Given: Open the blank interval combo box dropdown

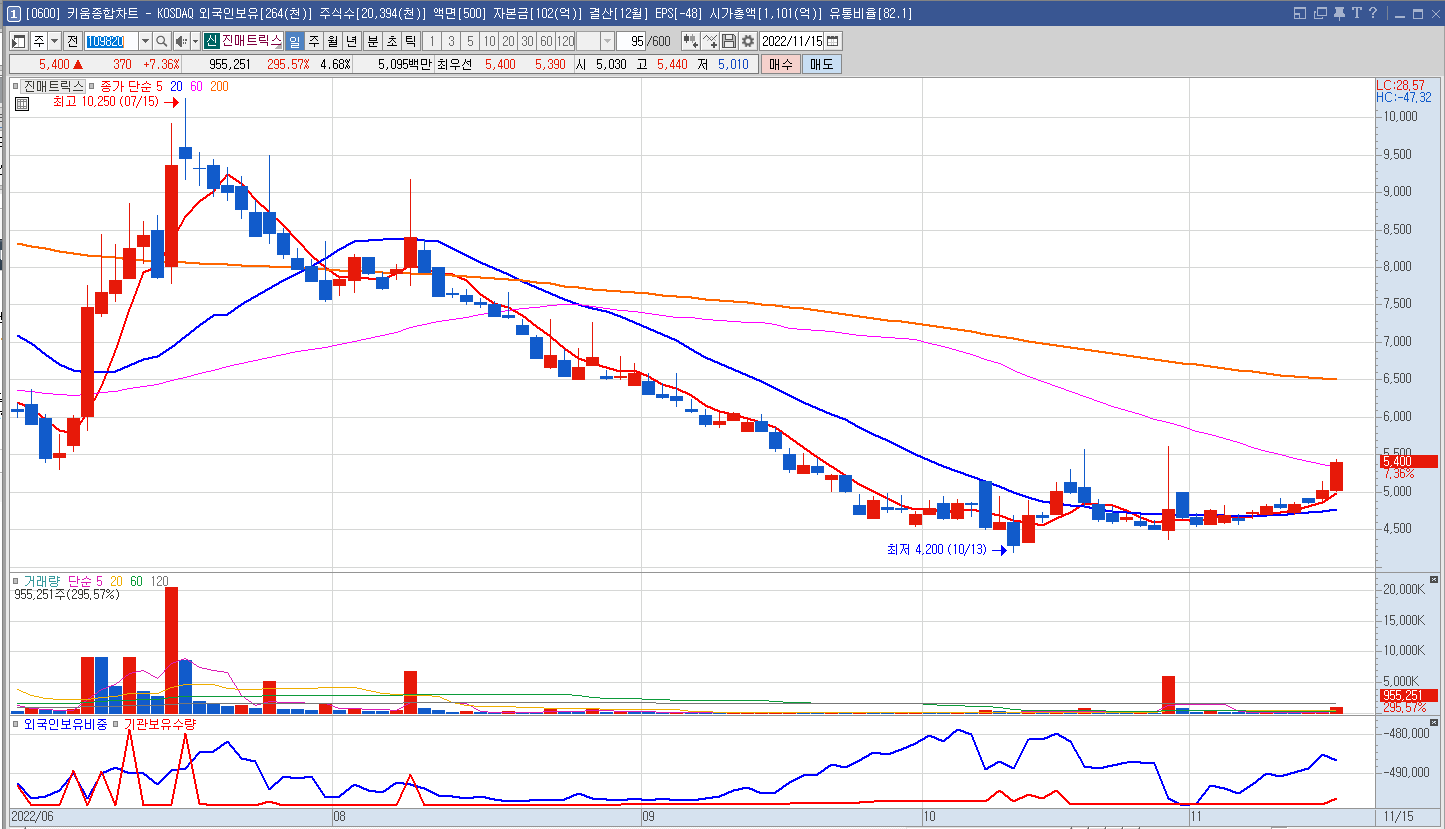Looking at the screenshot, I should 607,41.
